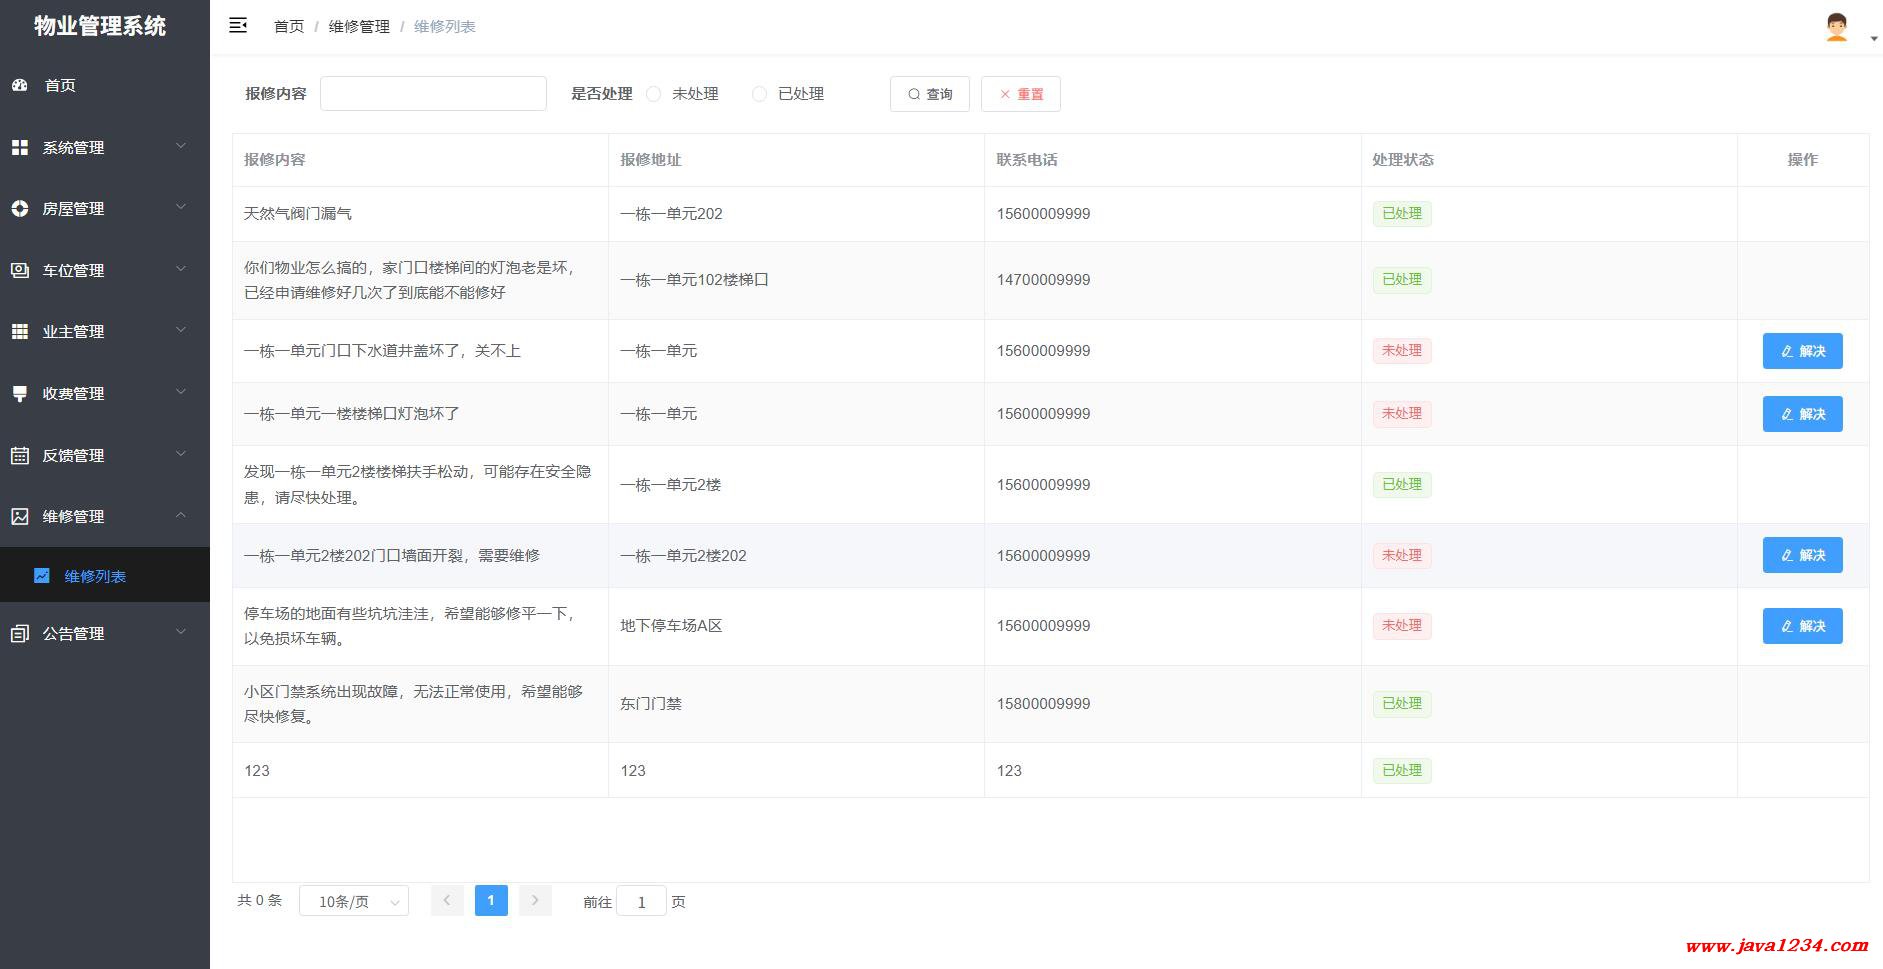1883x969 pixels.
Task: Click the 首页 dashboard icon in sidebar
Action: coord(20,85)
